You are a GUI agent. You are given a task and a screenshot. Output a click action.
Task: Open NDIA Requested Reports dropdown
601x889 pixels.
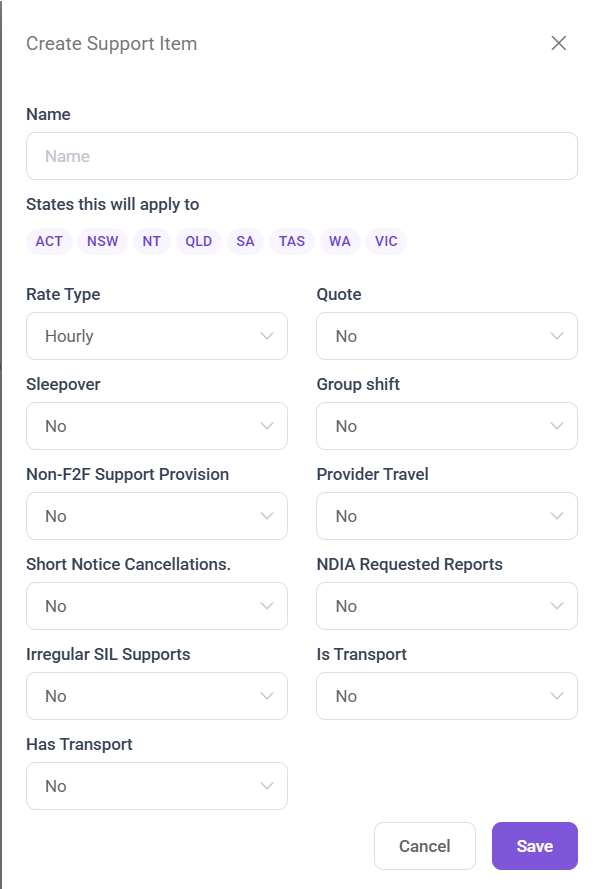click(446, 606)
